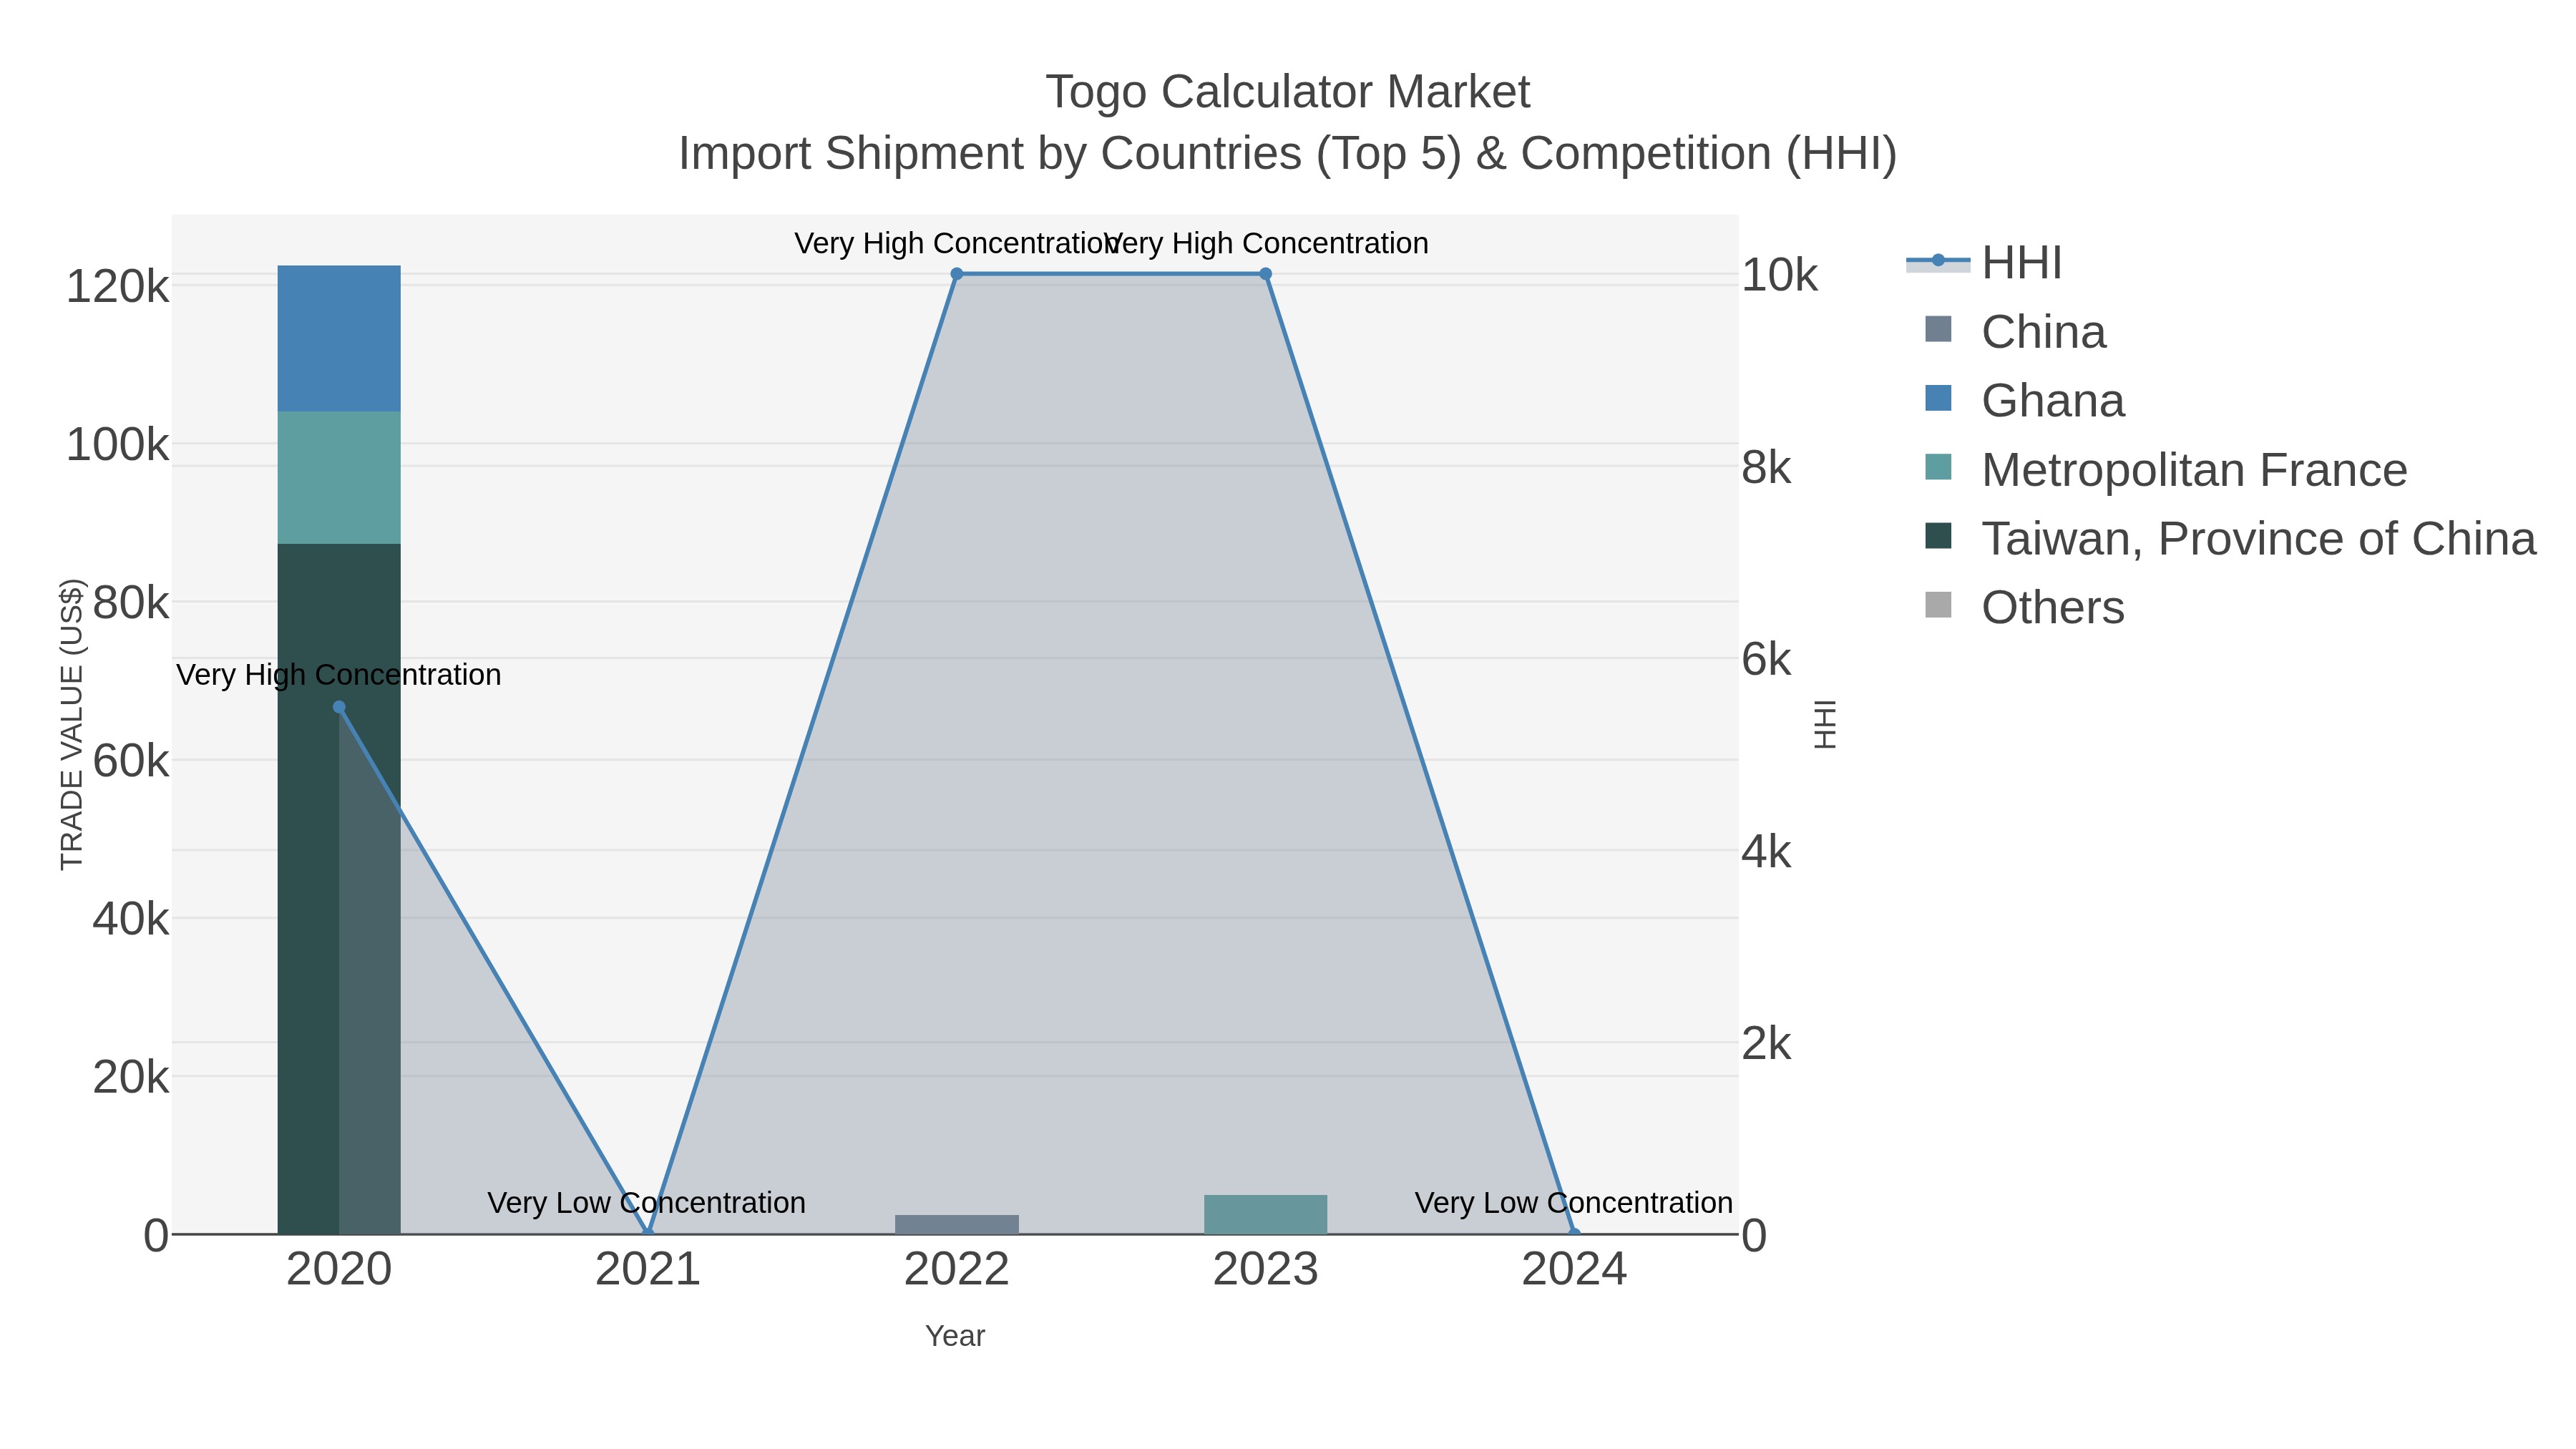Click the 20k left axis tick
Screen dimensions: 2576x1449
[131, 1077]
